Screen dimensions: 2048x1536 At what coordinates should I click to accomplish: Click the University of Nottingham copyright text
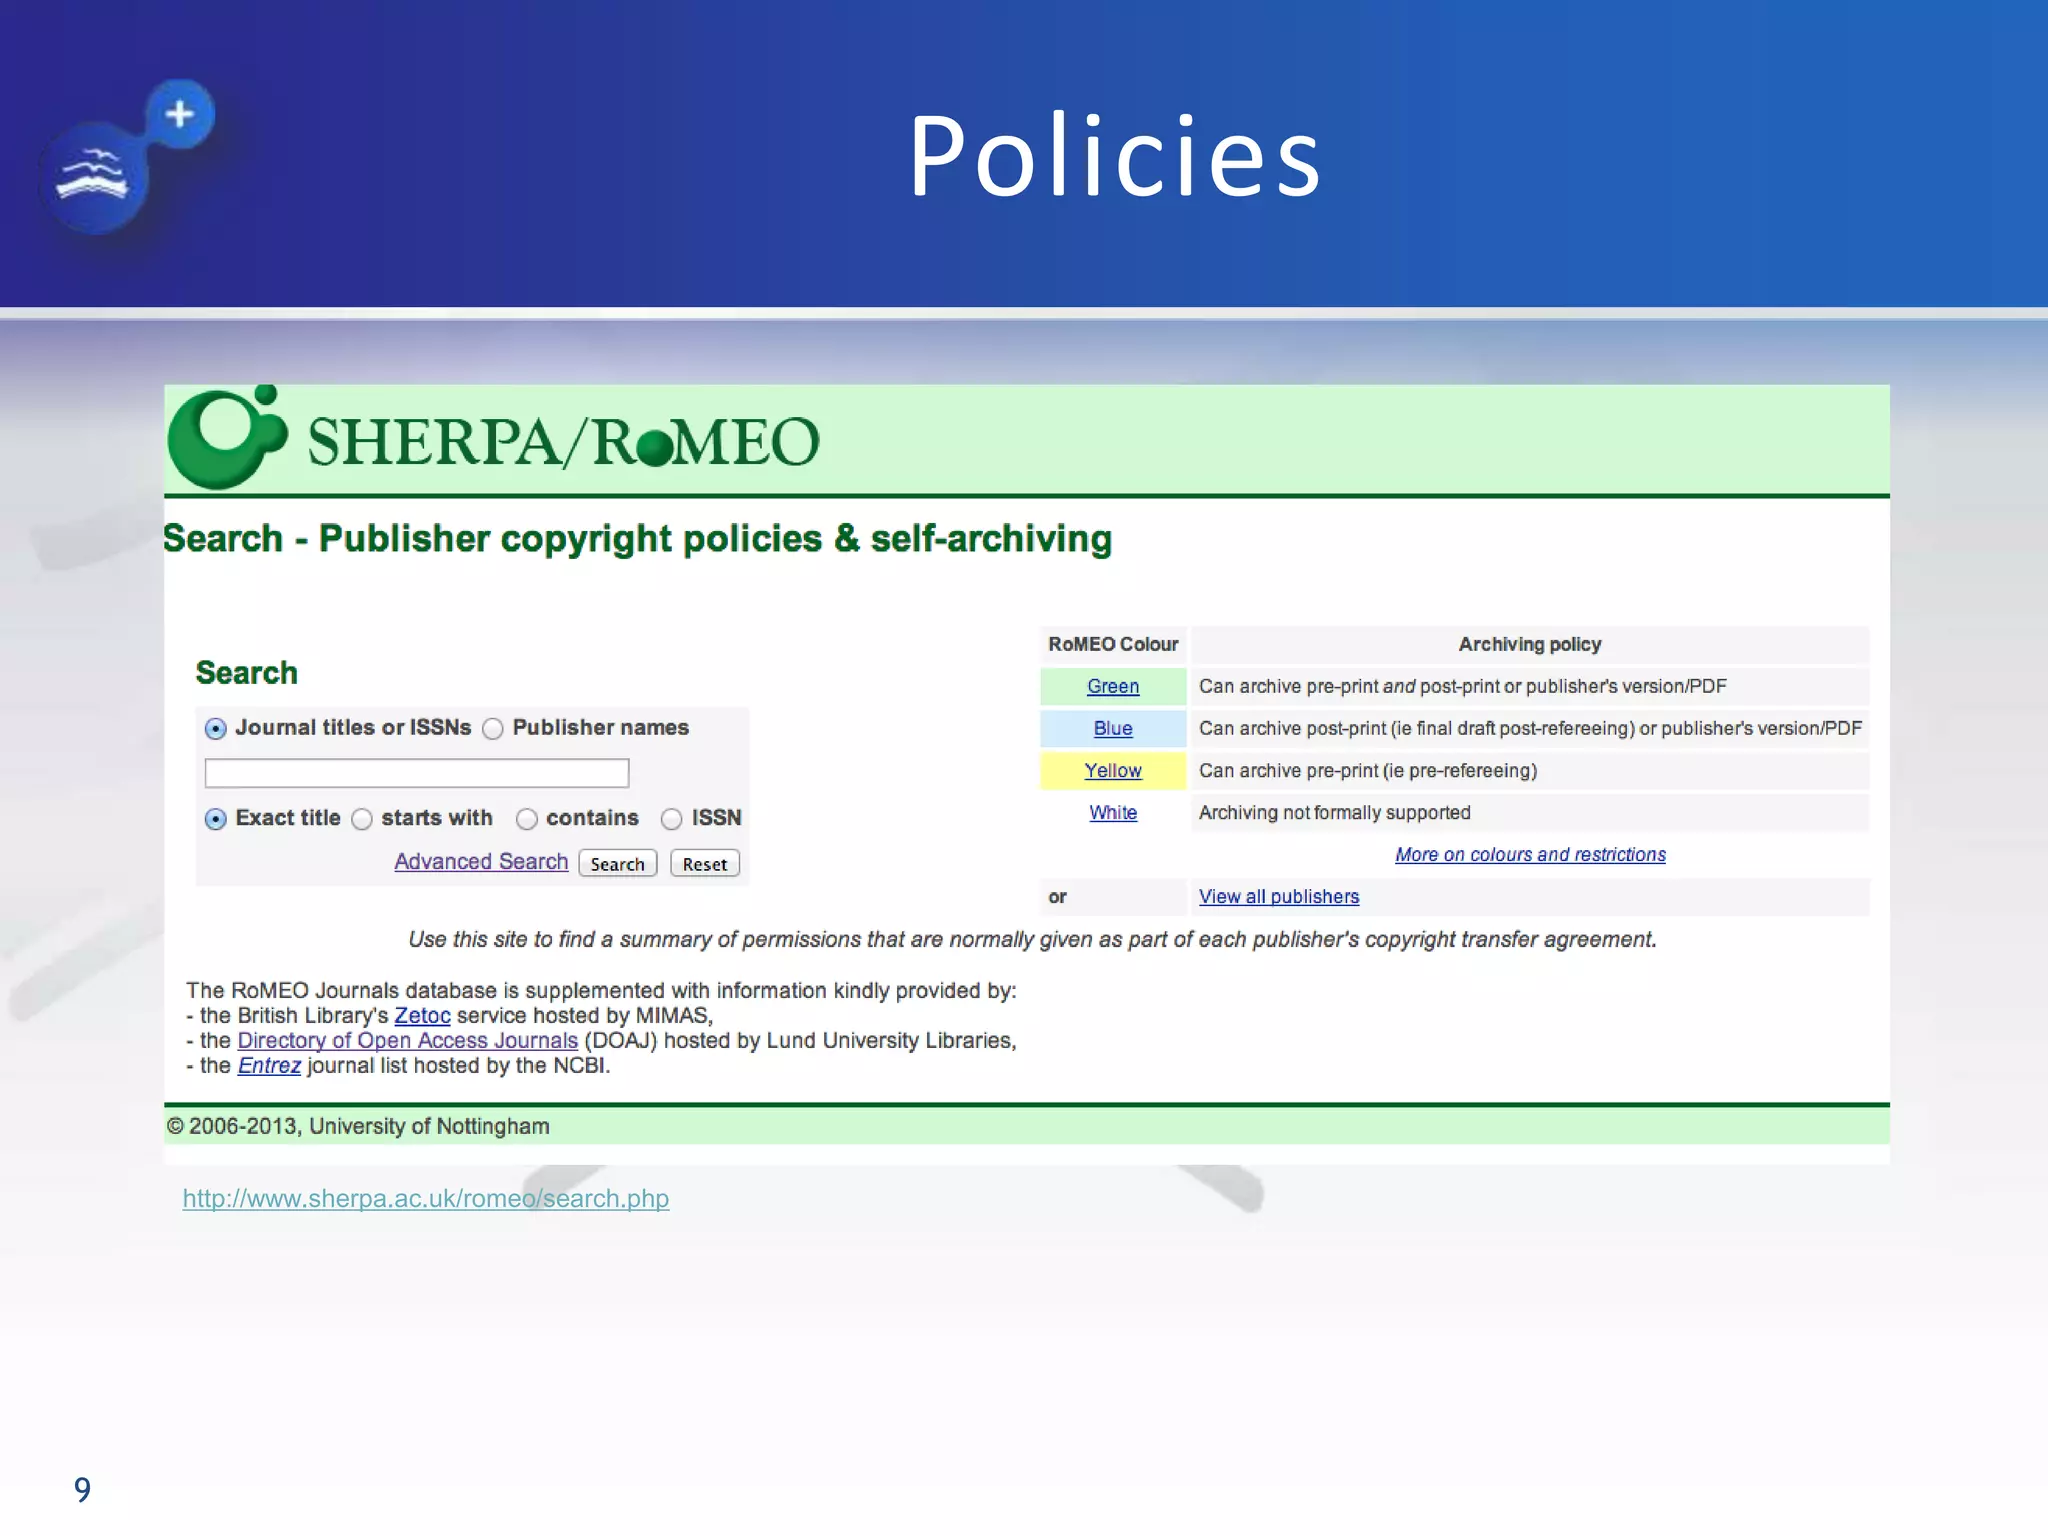[x=358, y=1126]
